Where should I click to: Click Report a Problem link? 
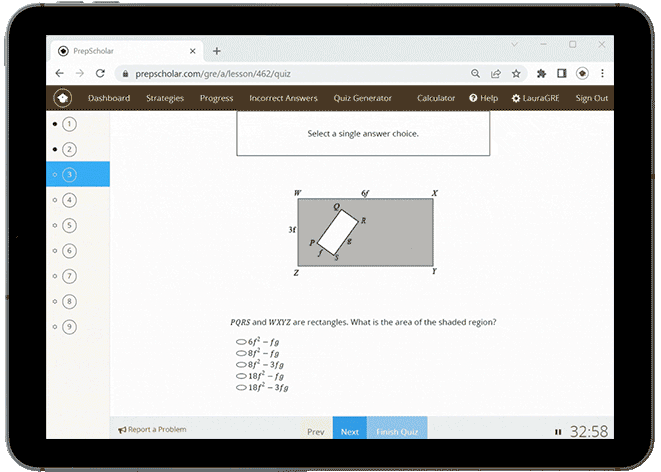click(152, 430)
